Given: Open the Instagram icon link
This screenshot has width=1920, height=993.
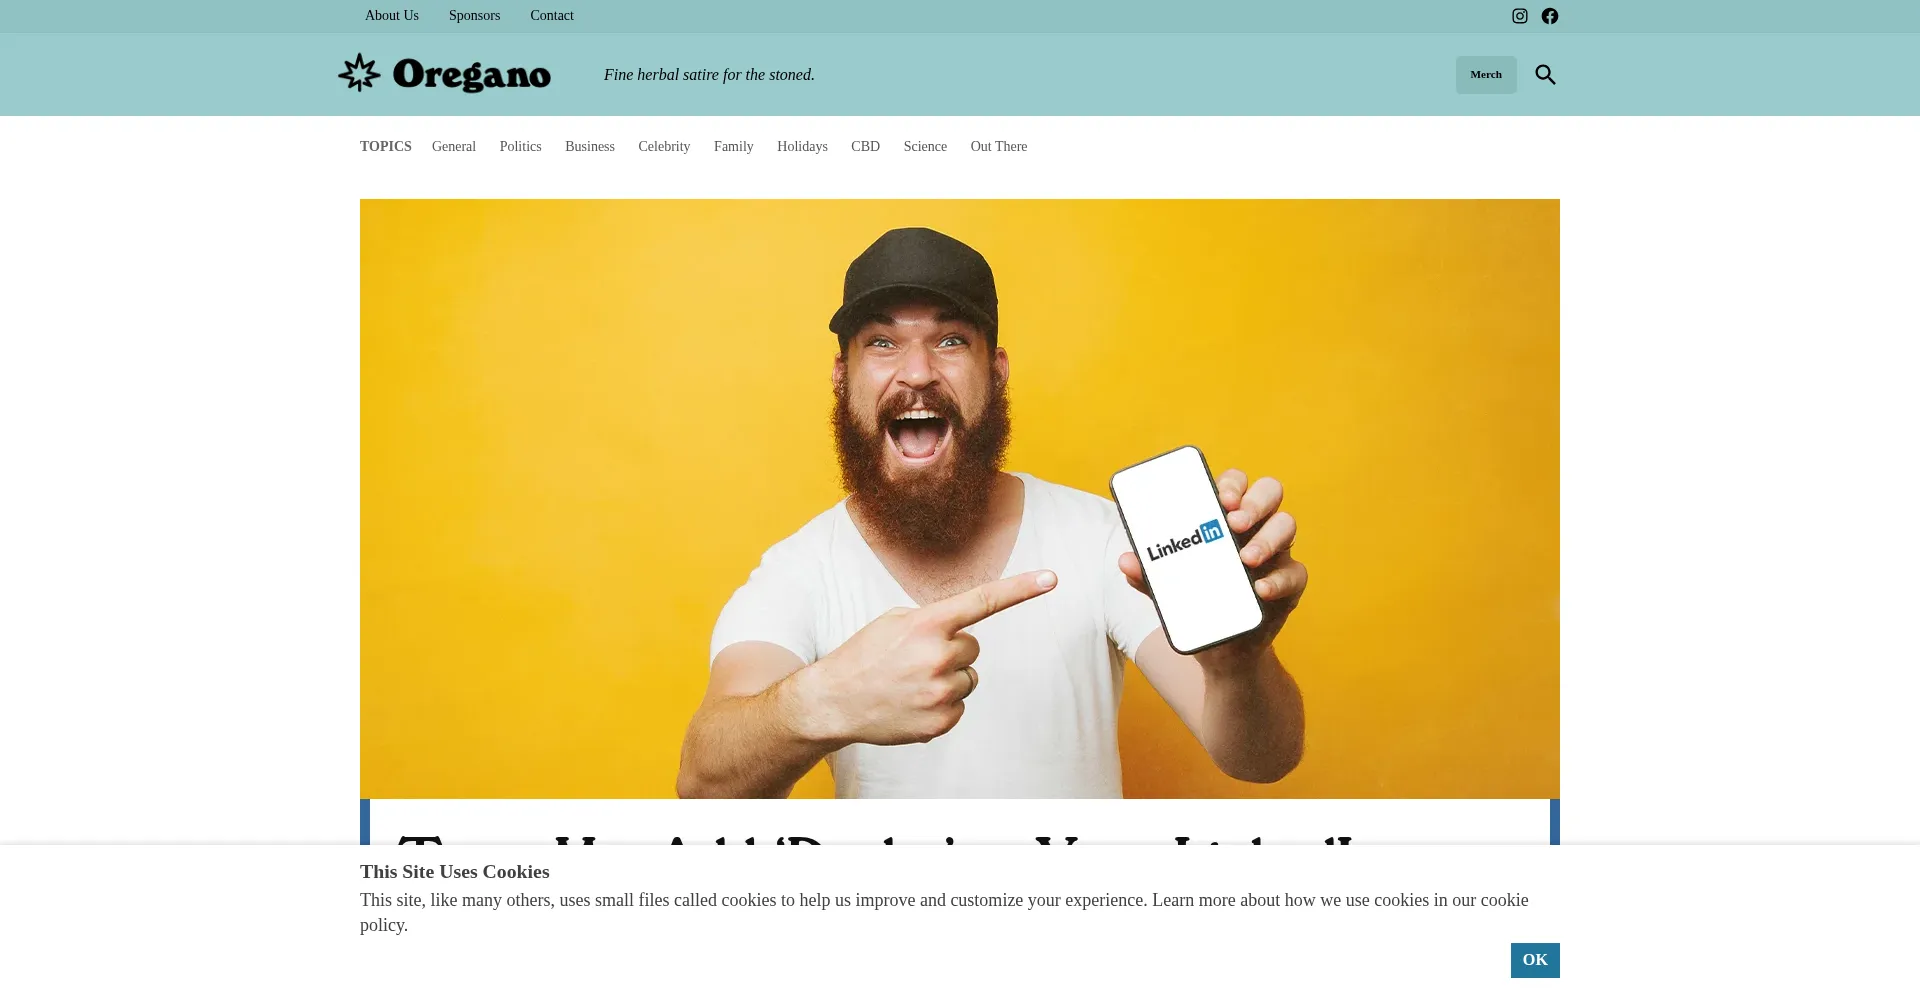Looking at the screenshot, I should pos(1520,16).
